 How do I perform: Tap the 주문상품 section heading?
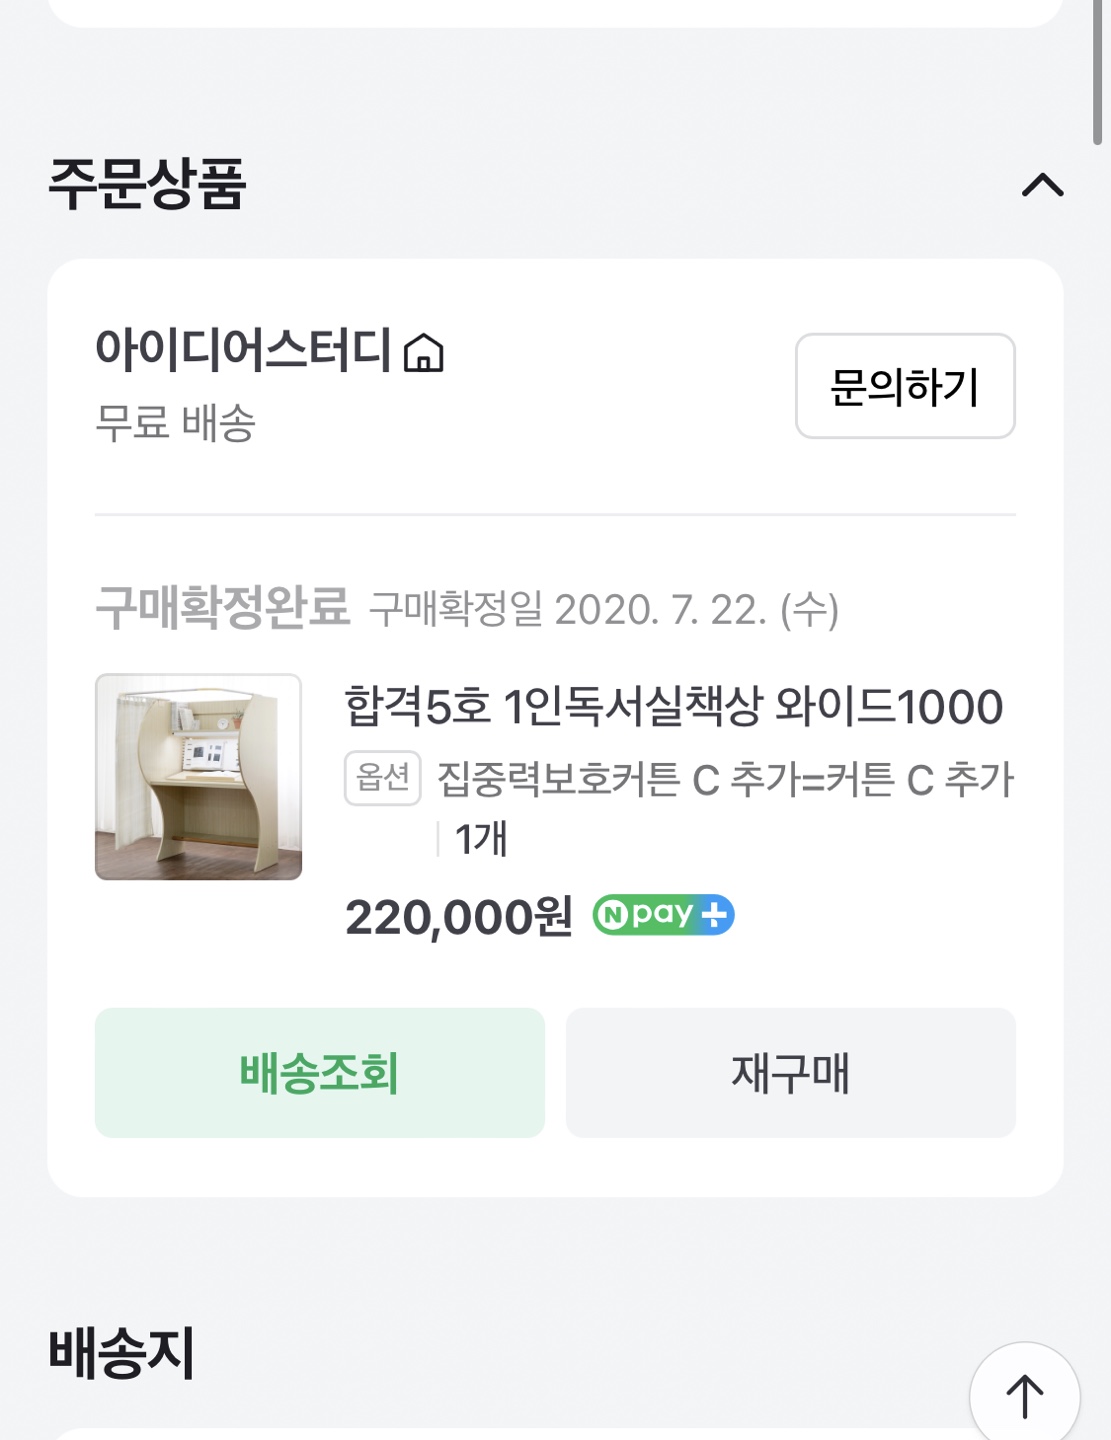(x=147, y=184)
